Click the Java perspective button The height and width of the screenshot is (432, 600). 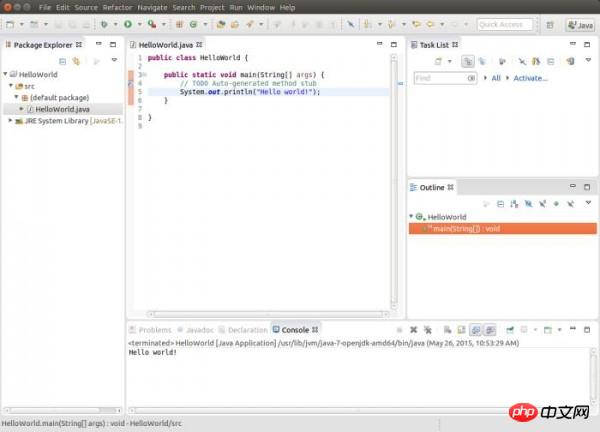(x=580, y=25)
